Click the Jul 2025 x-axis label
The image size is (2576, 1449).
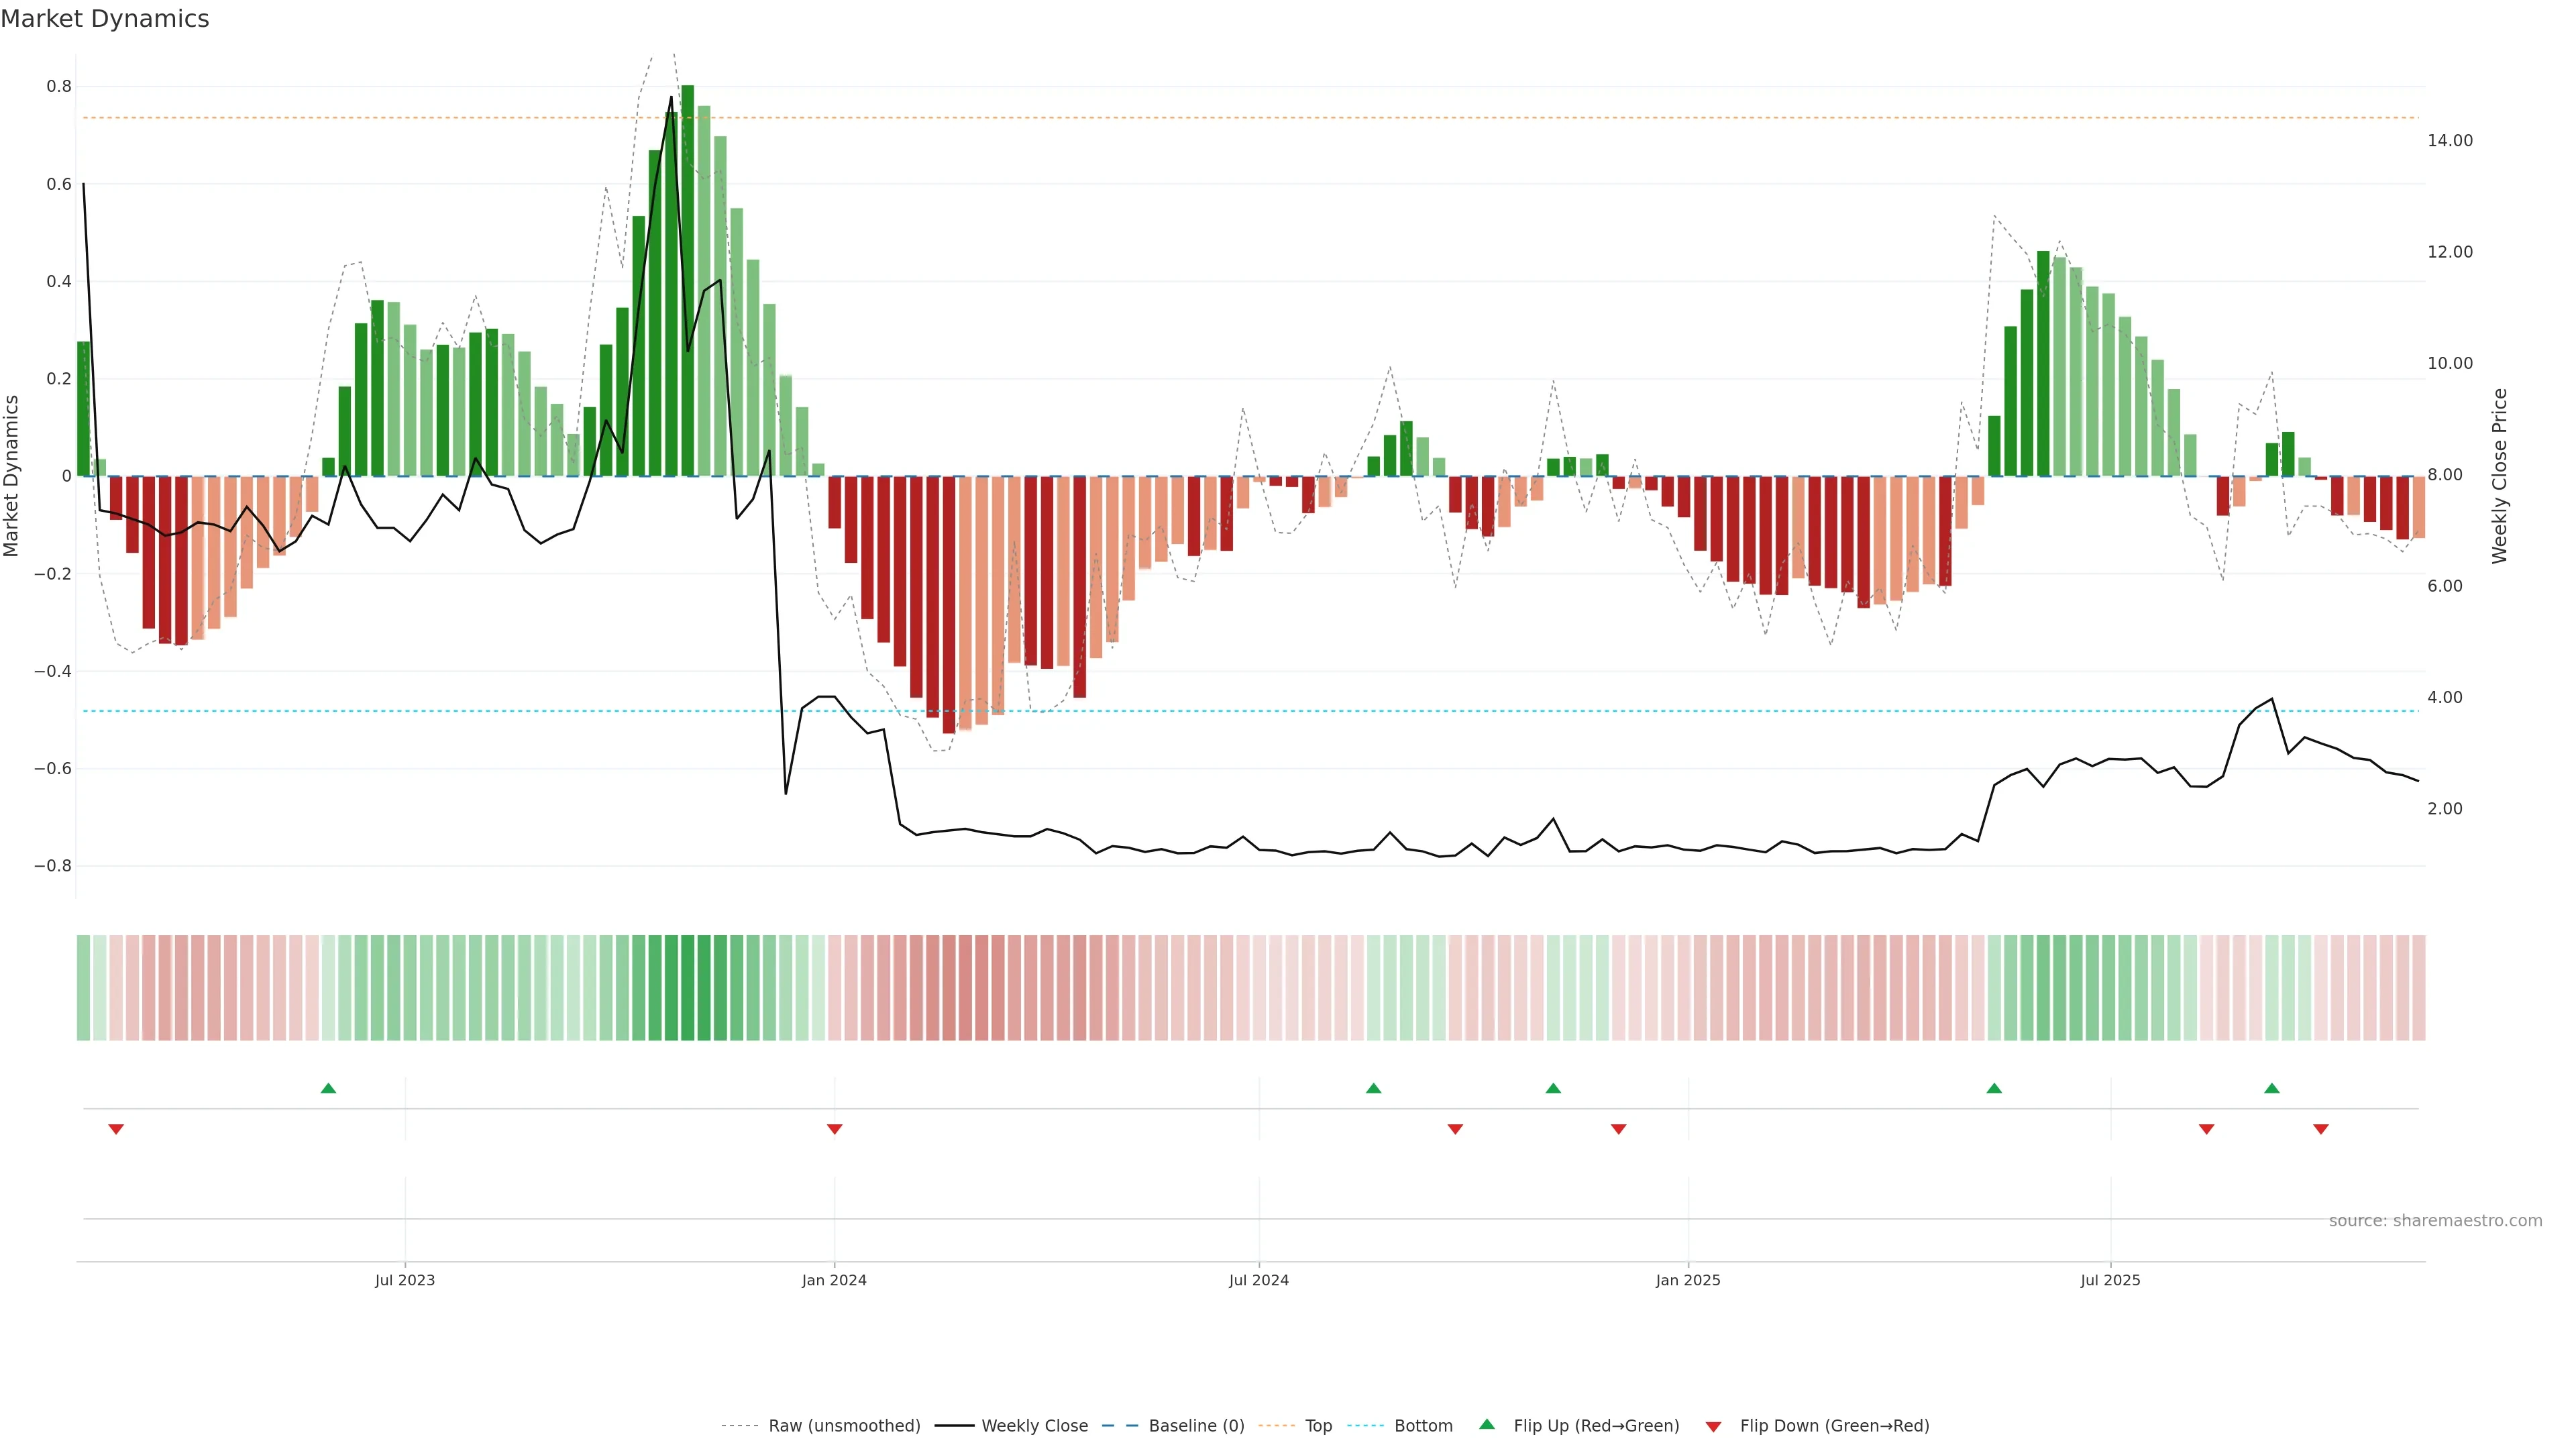[x=2110, y=1280]
